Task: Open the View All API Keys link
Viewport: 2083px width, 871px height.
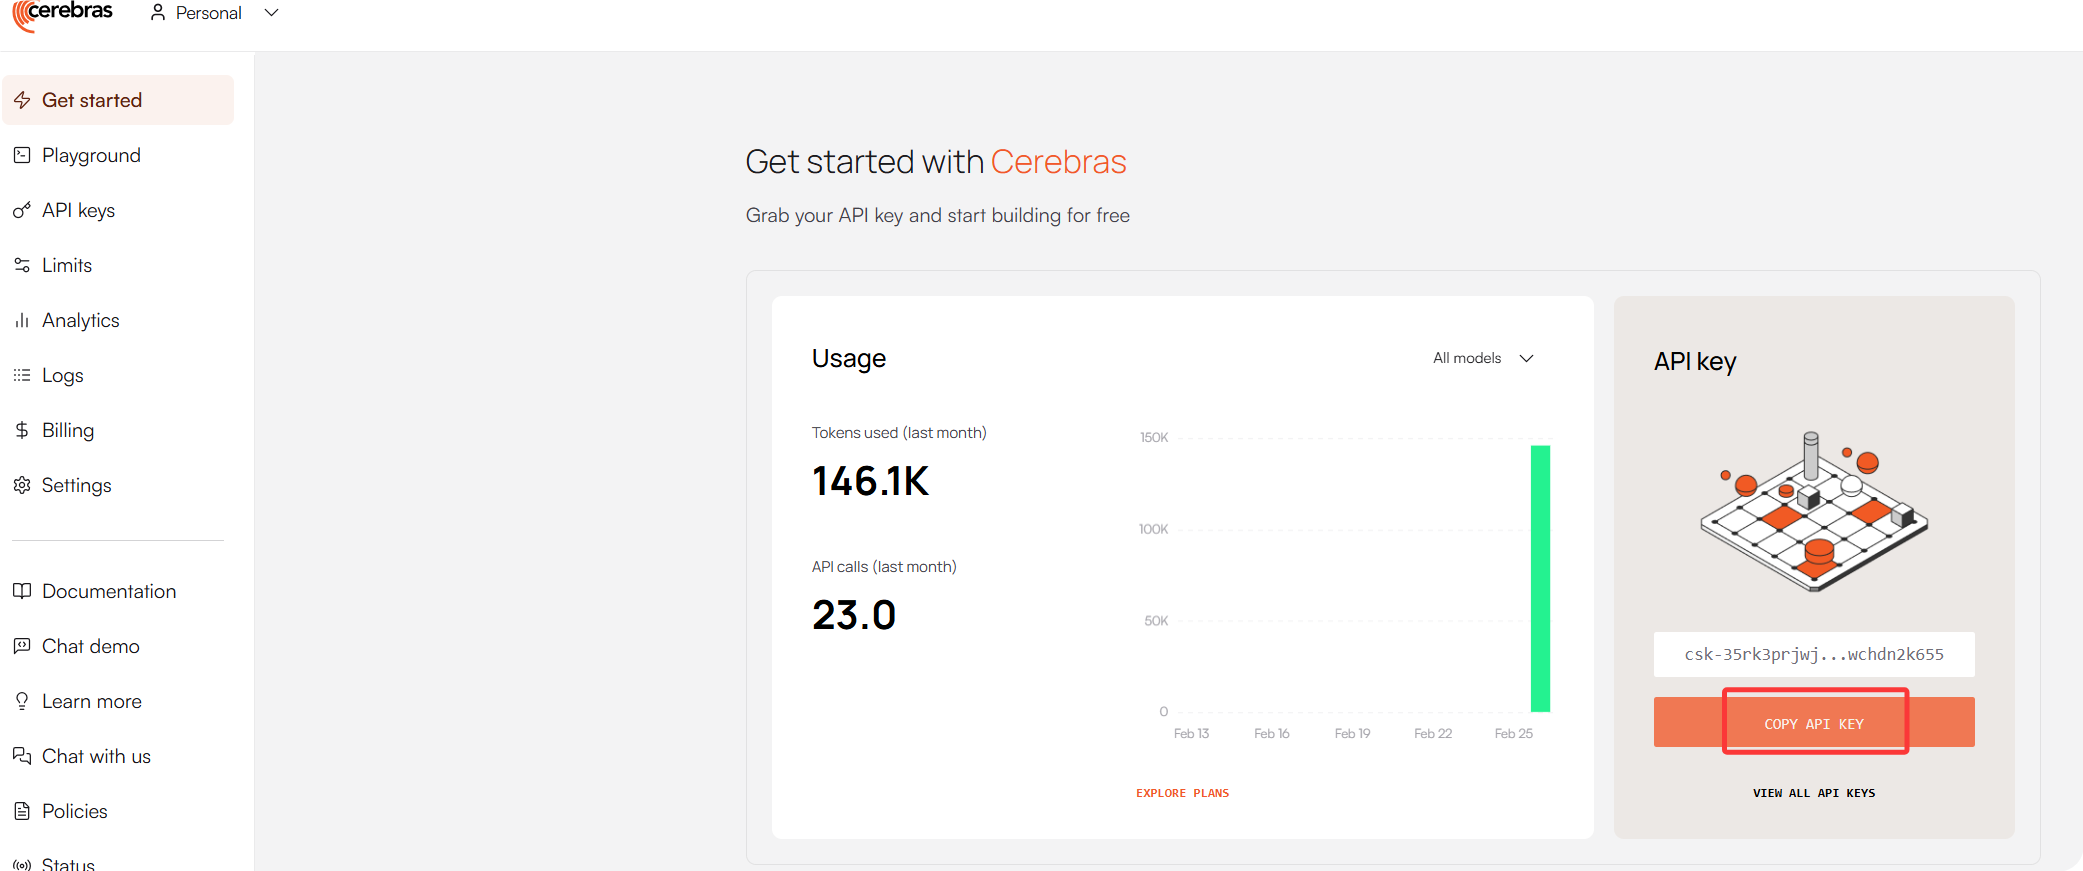Action: tap(1813, 793)
